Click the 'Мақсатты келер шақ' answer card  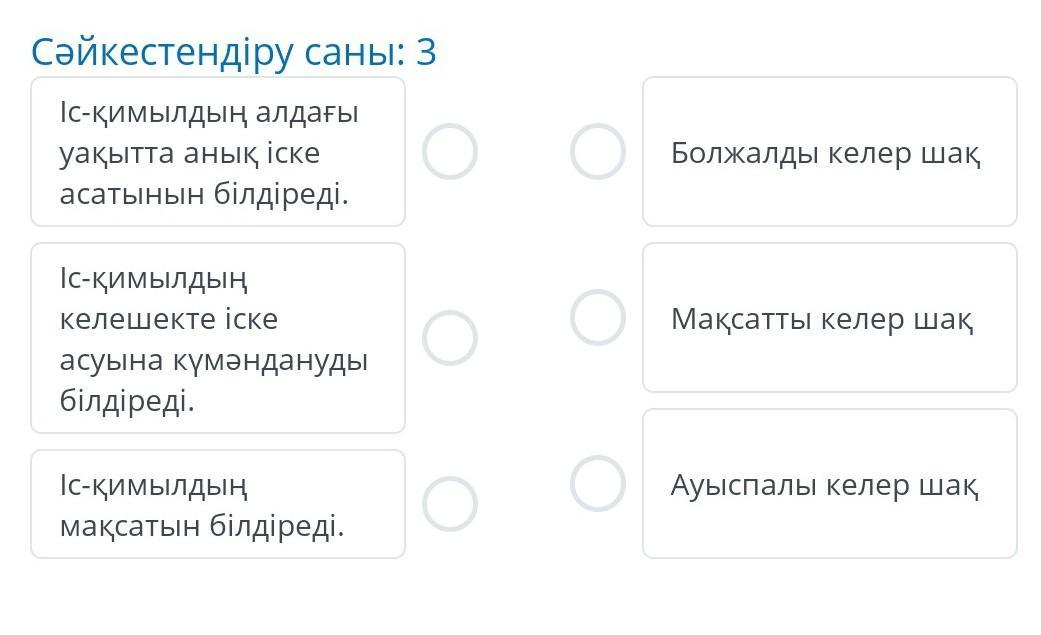830,318
